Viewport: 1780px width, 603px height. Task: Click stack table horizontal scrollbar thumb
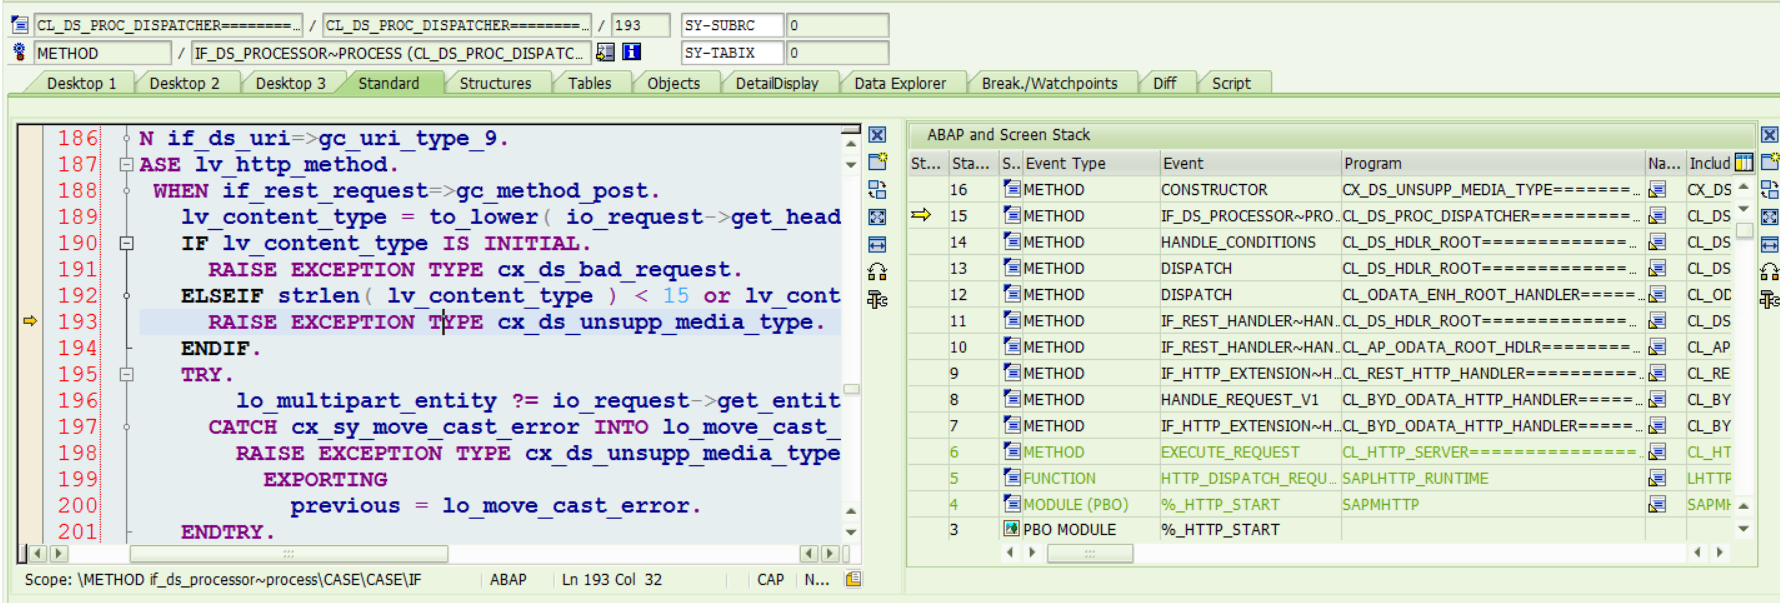pyautogui.click(x=1090, y=552)
